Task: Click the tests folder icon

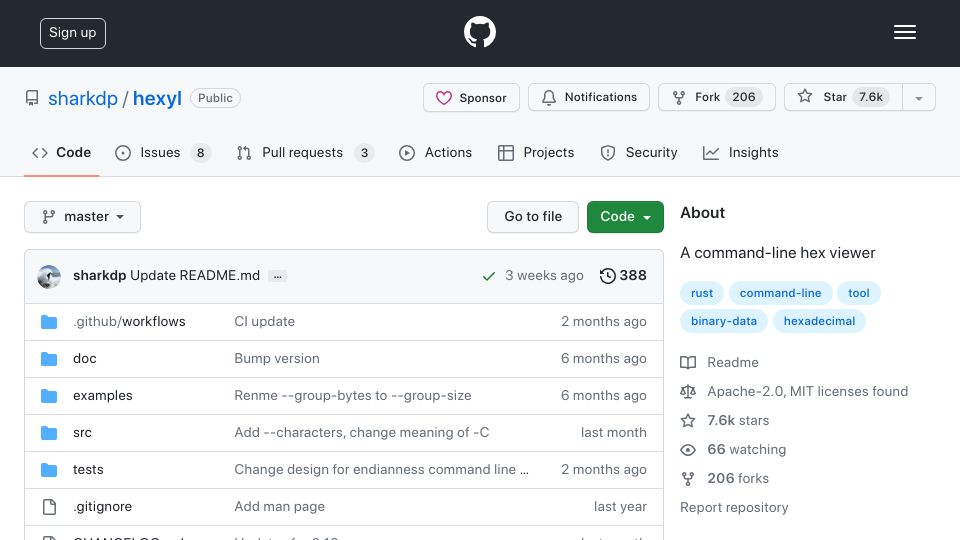Action: point(49,470)
